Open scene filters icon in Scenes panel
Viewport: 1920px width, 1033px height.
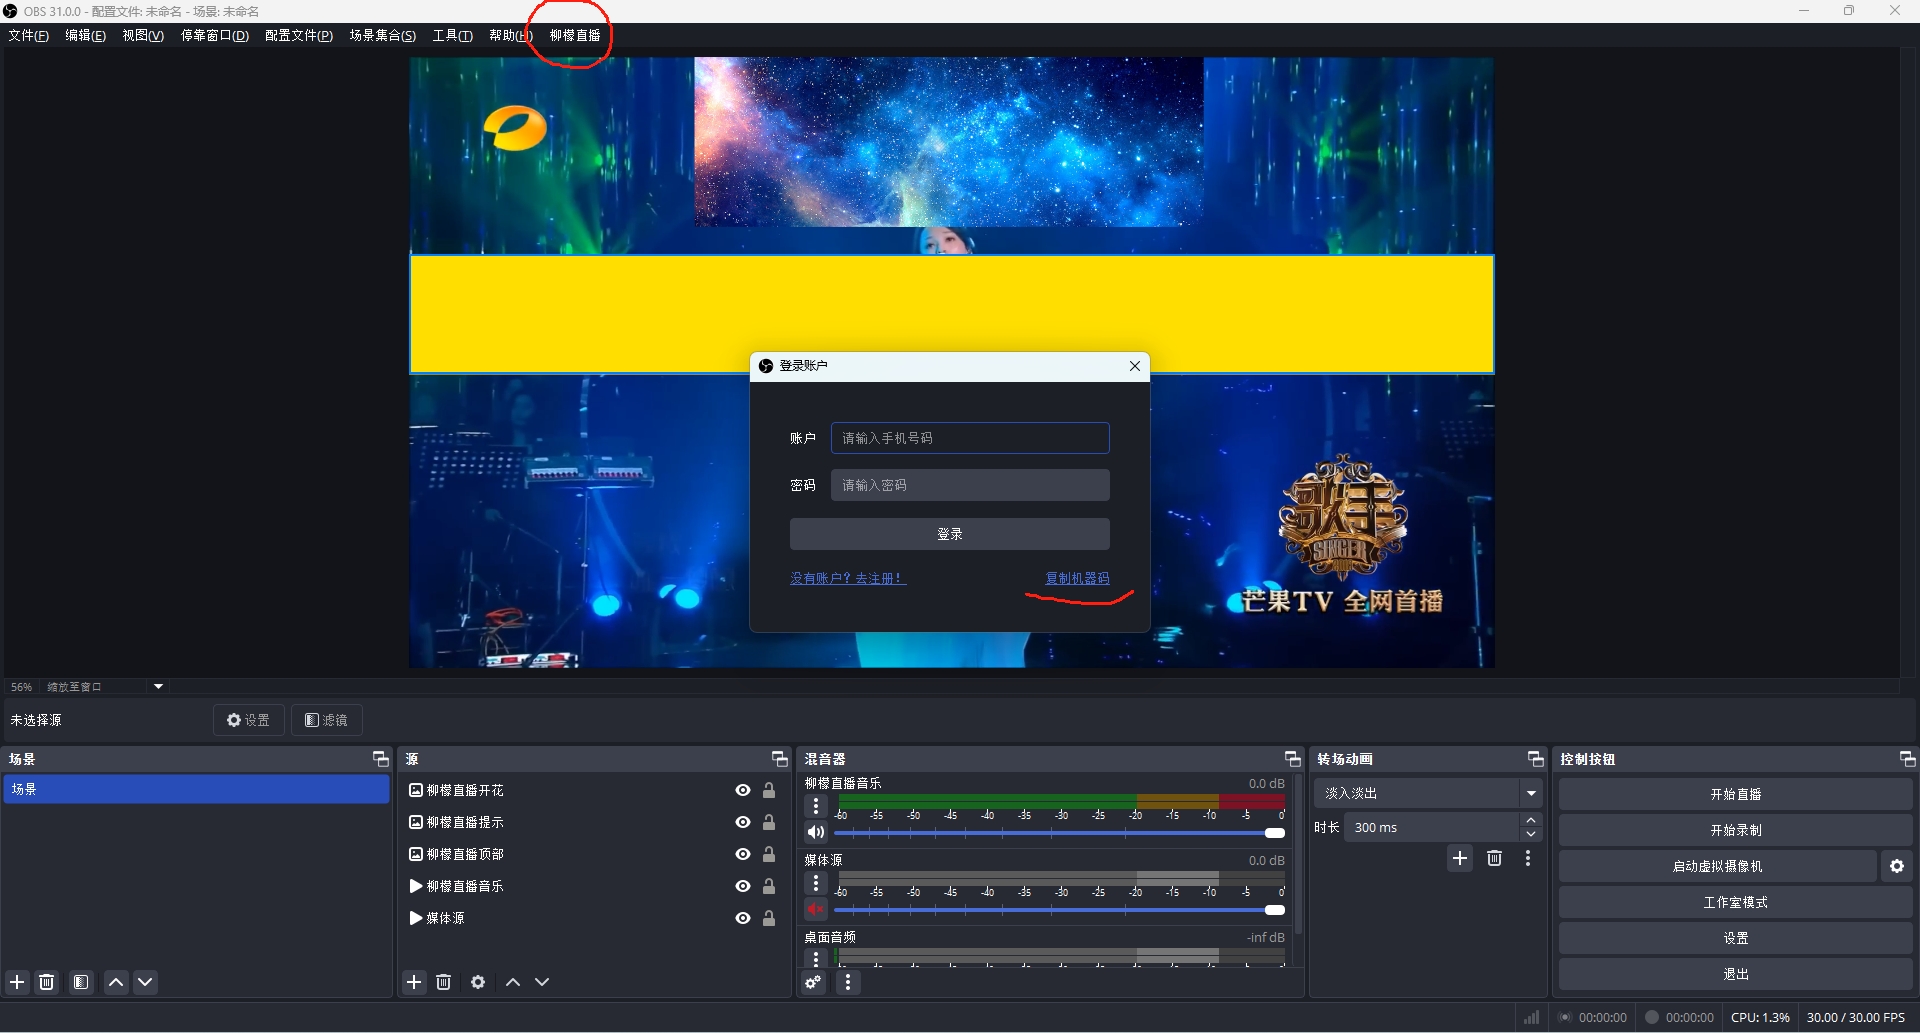(x=81, y=982)
